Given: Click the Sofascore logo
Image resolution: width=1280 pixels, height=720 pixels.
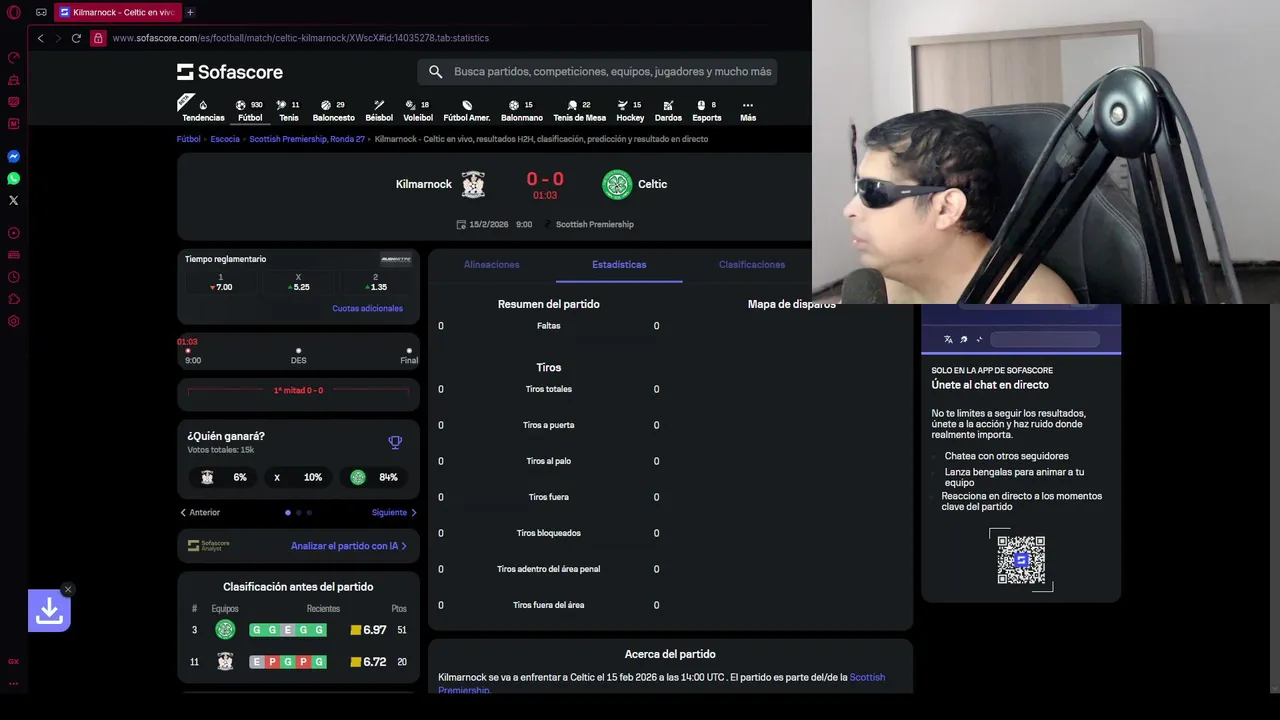Looking at the screenshot, I should 230,72.
